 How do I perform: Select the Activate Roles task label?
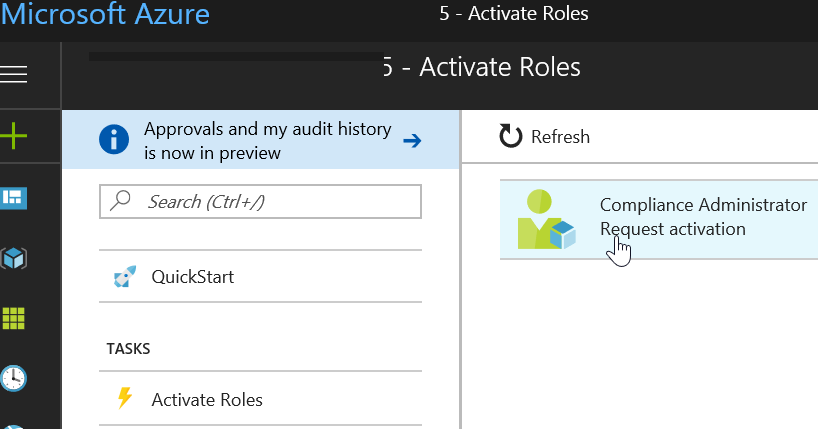(x=207, y=399)
